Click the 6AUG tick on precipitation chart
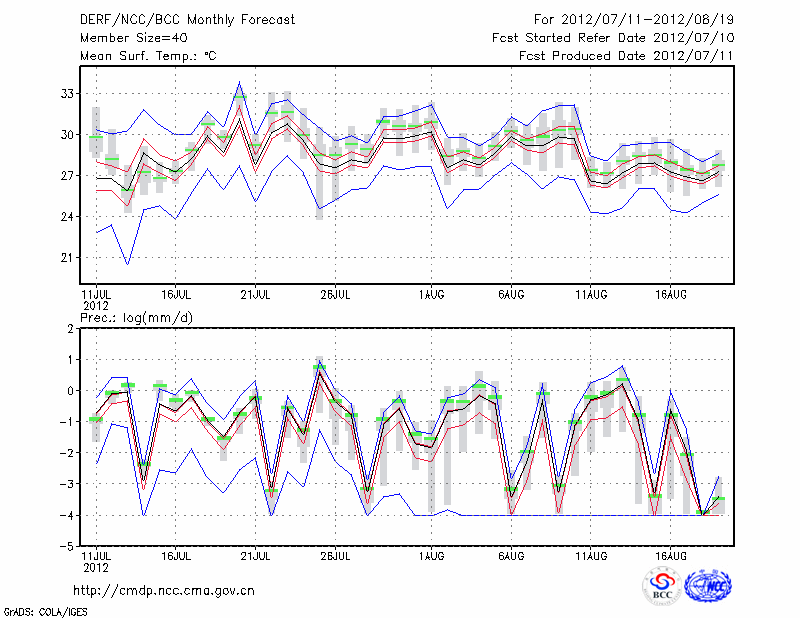 coord(511,556)
